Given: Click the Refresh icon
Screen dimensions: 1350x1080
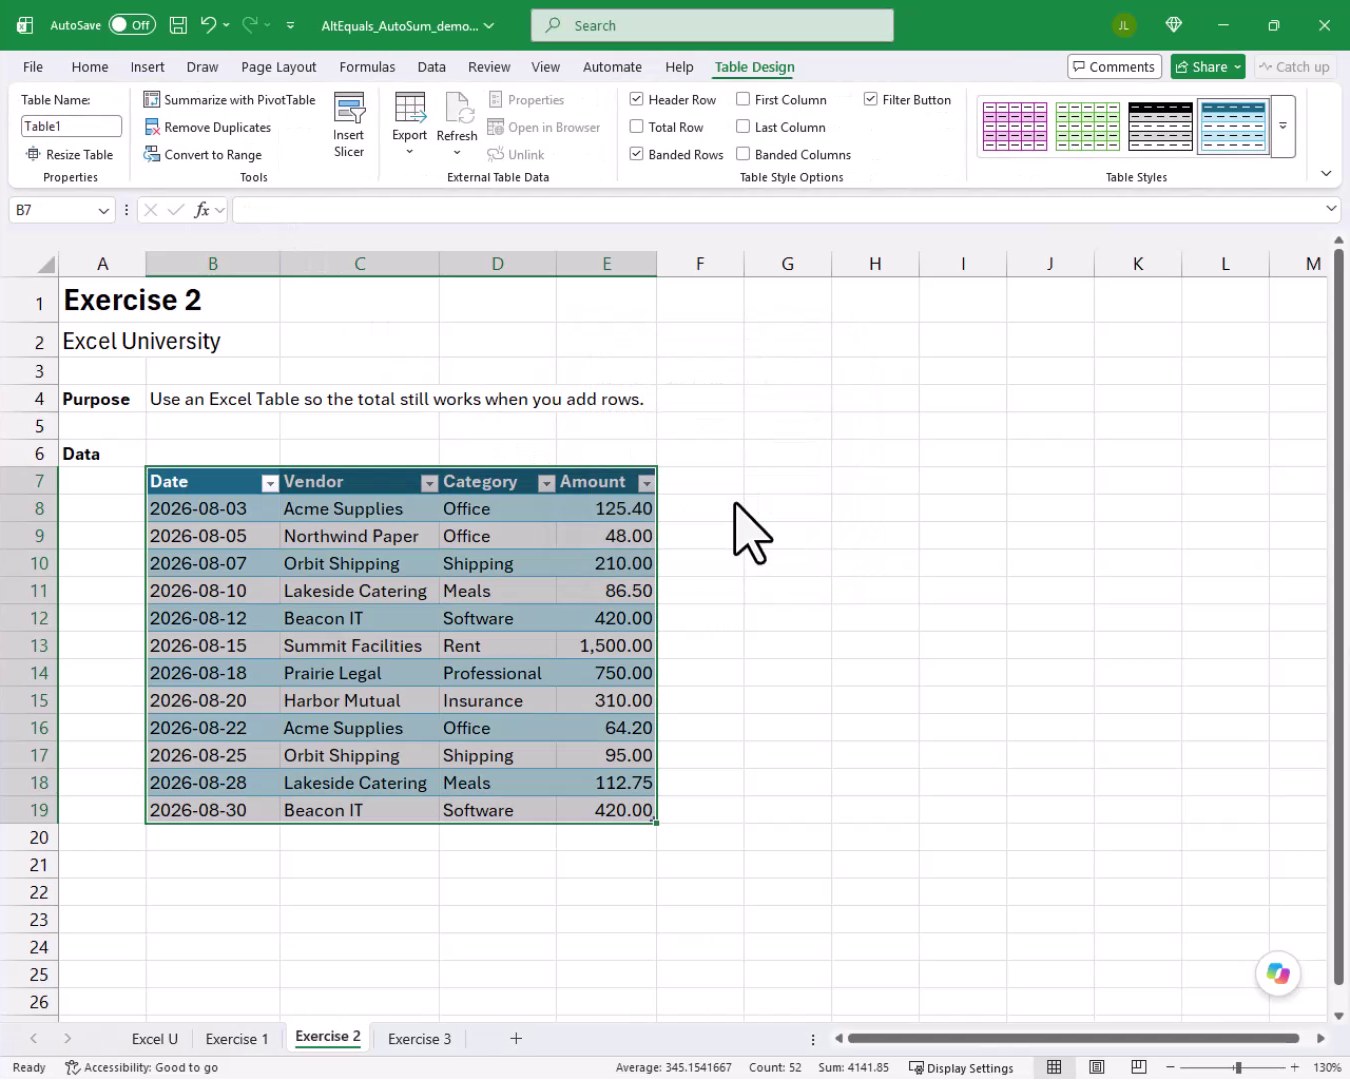Looking at the screenshot, I should [x=457, y=108].
